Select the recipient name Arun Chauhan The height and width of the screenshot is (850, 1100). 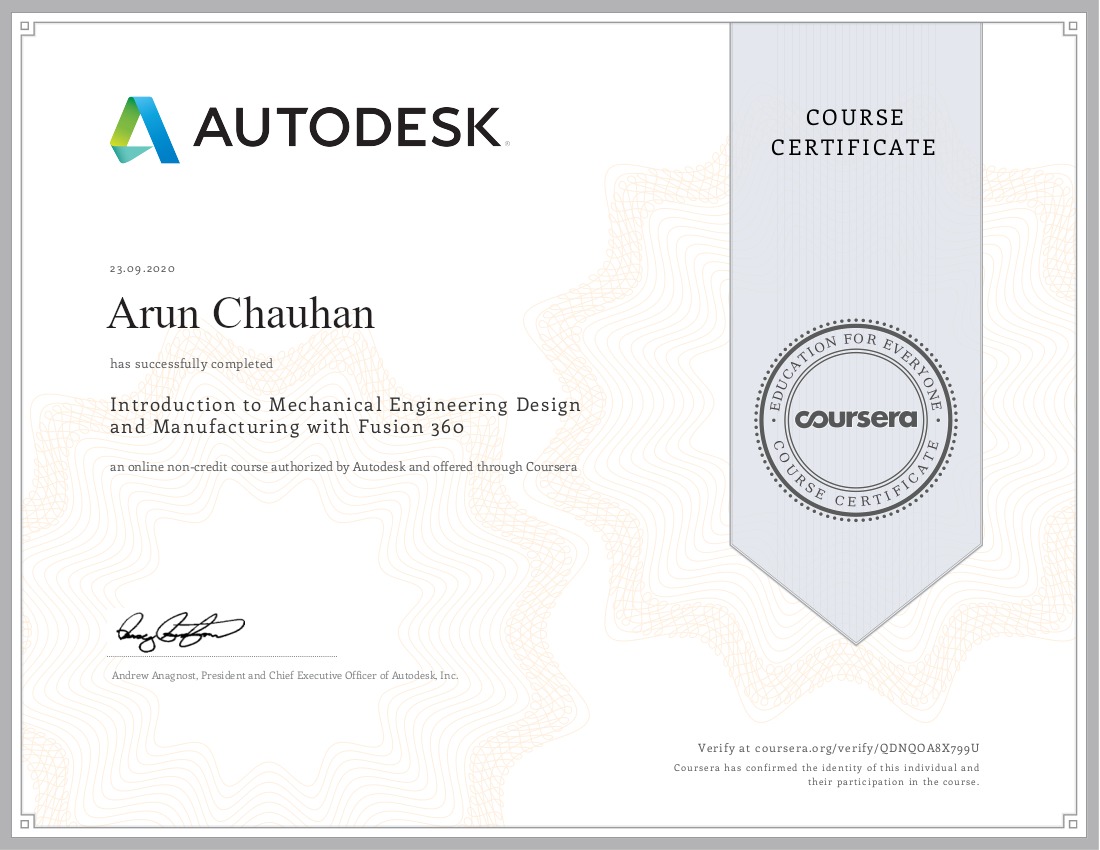pos(241,313)
